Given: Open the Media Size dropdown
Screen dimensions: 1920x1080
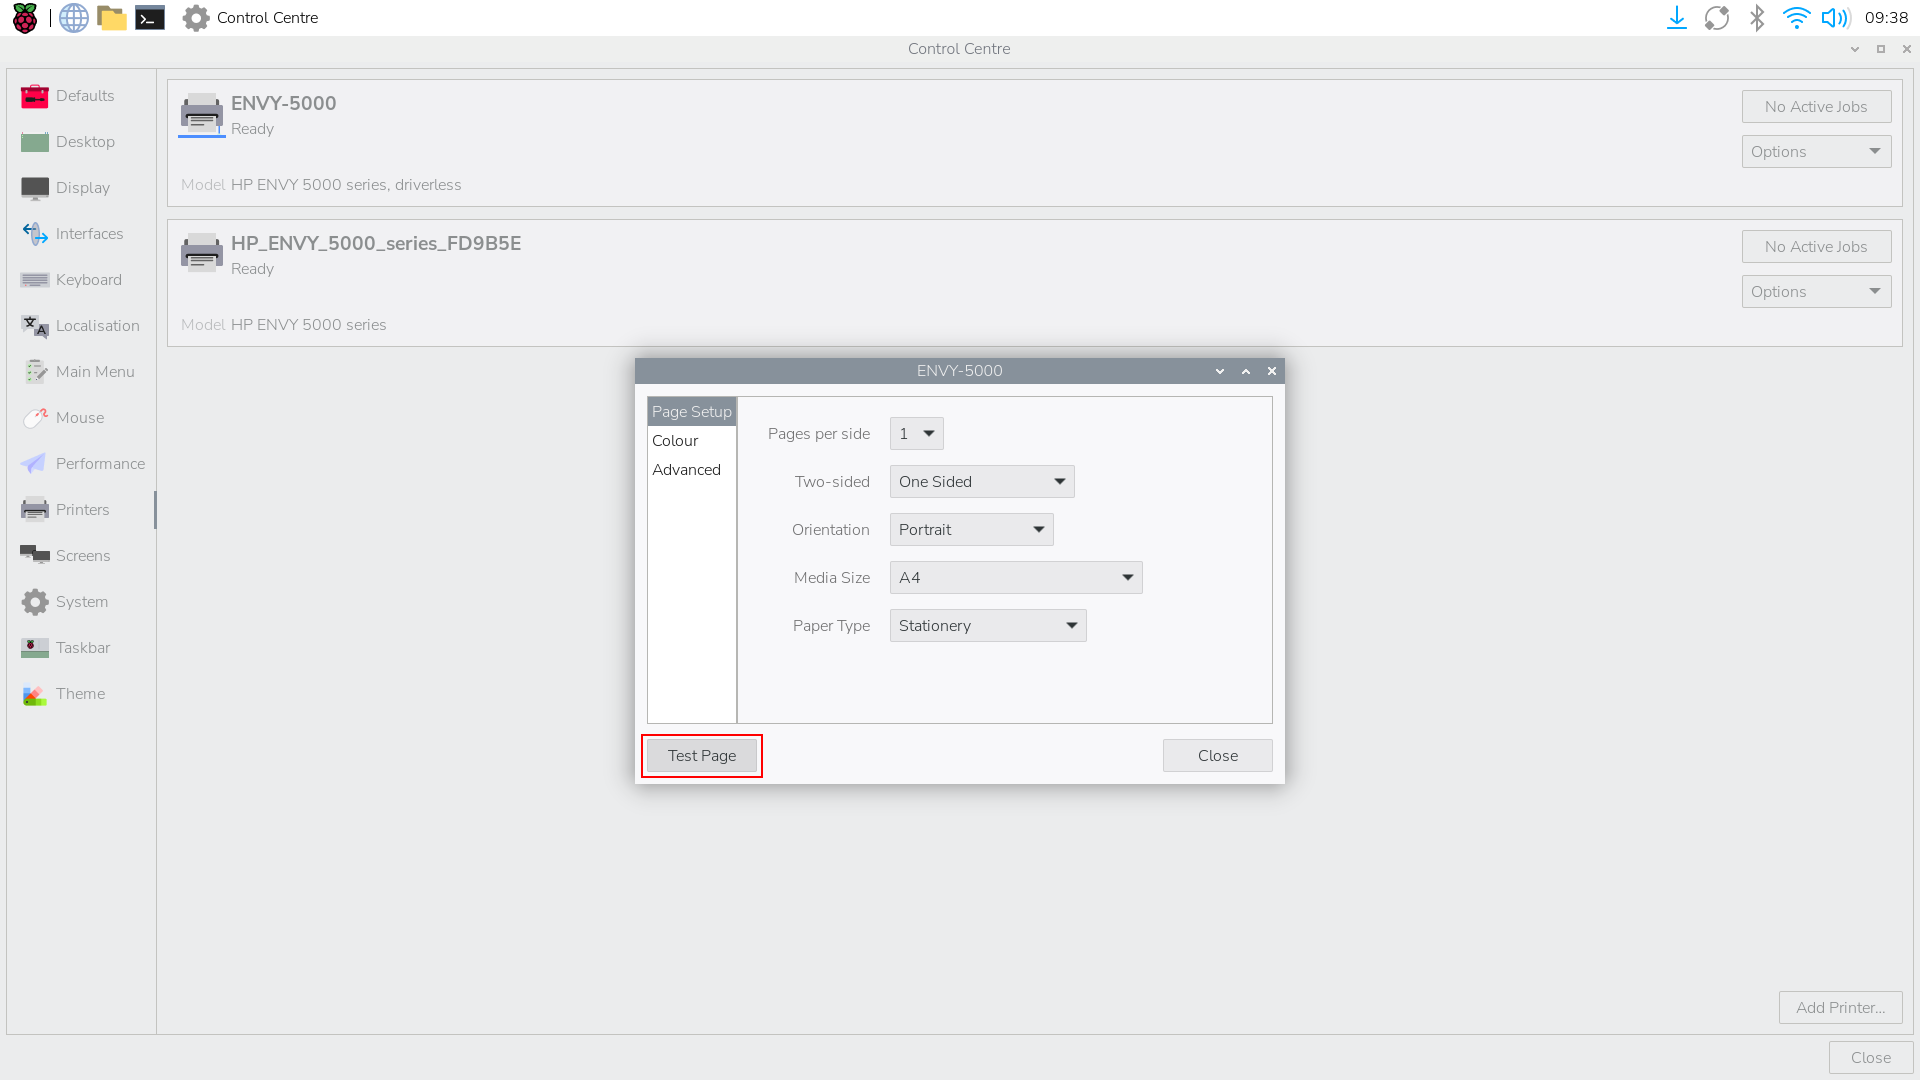Looking at the screenshot, I should pyautogui.click(x=1016, y=578).
